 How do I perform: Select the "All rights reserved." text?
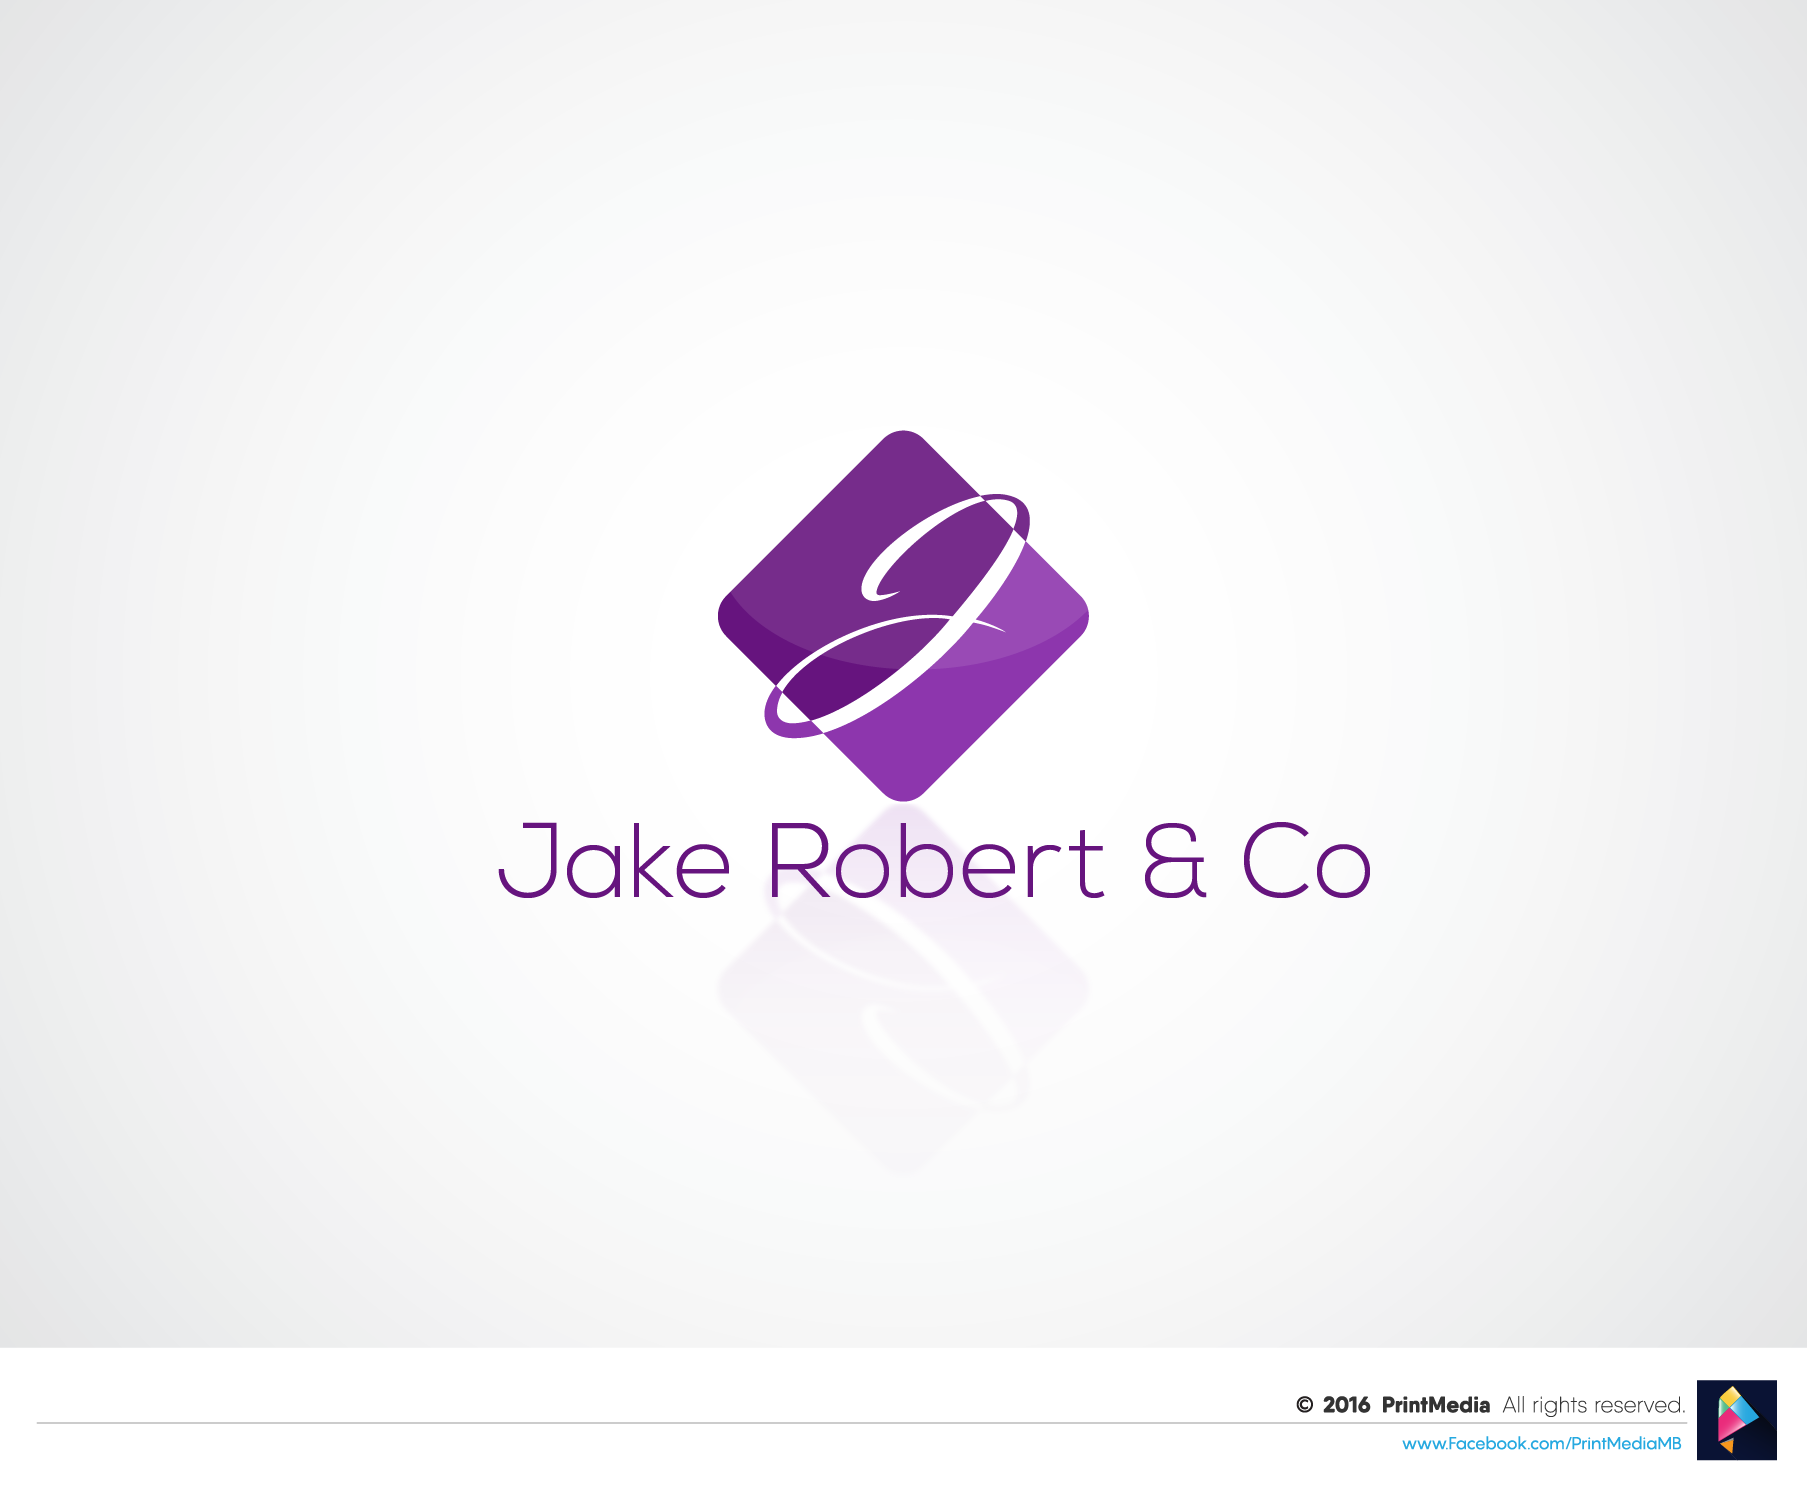1593,1405
